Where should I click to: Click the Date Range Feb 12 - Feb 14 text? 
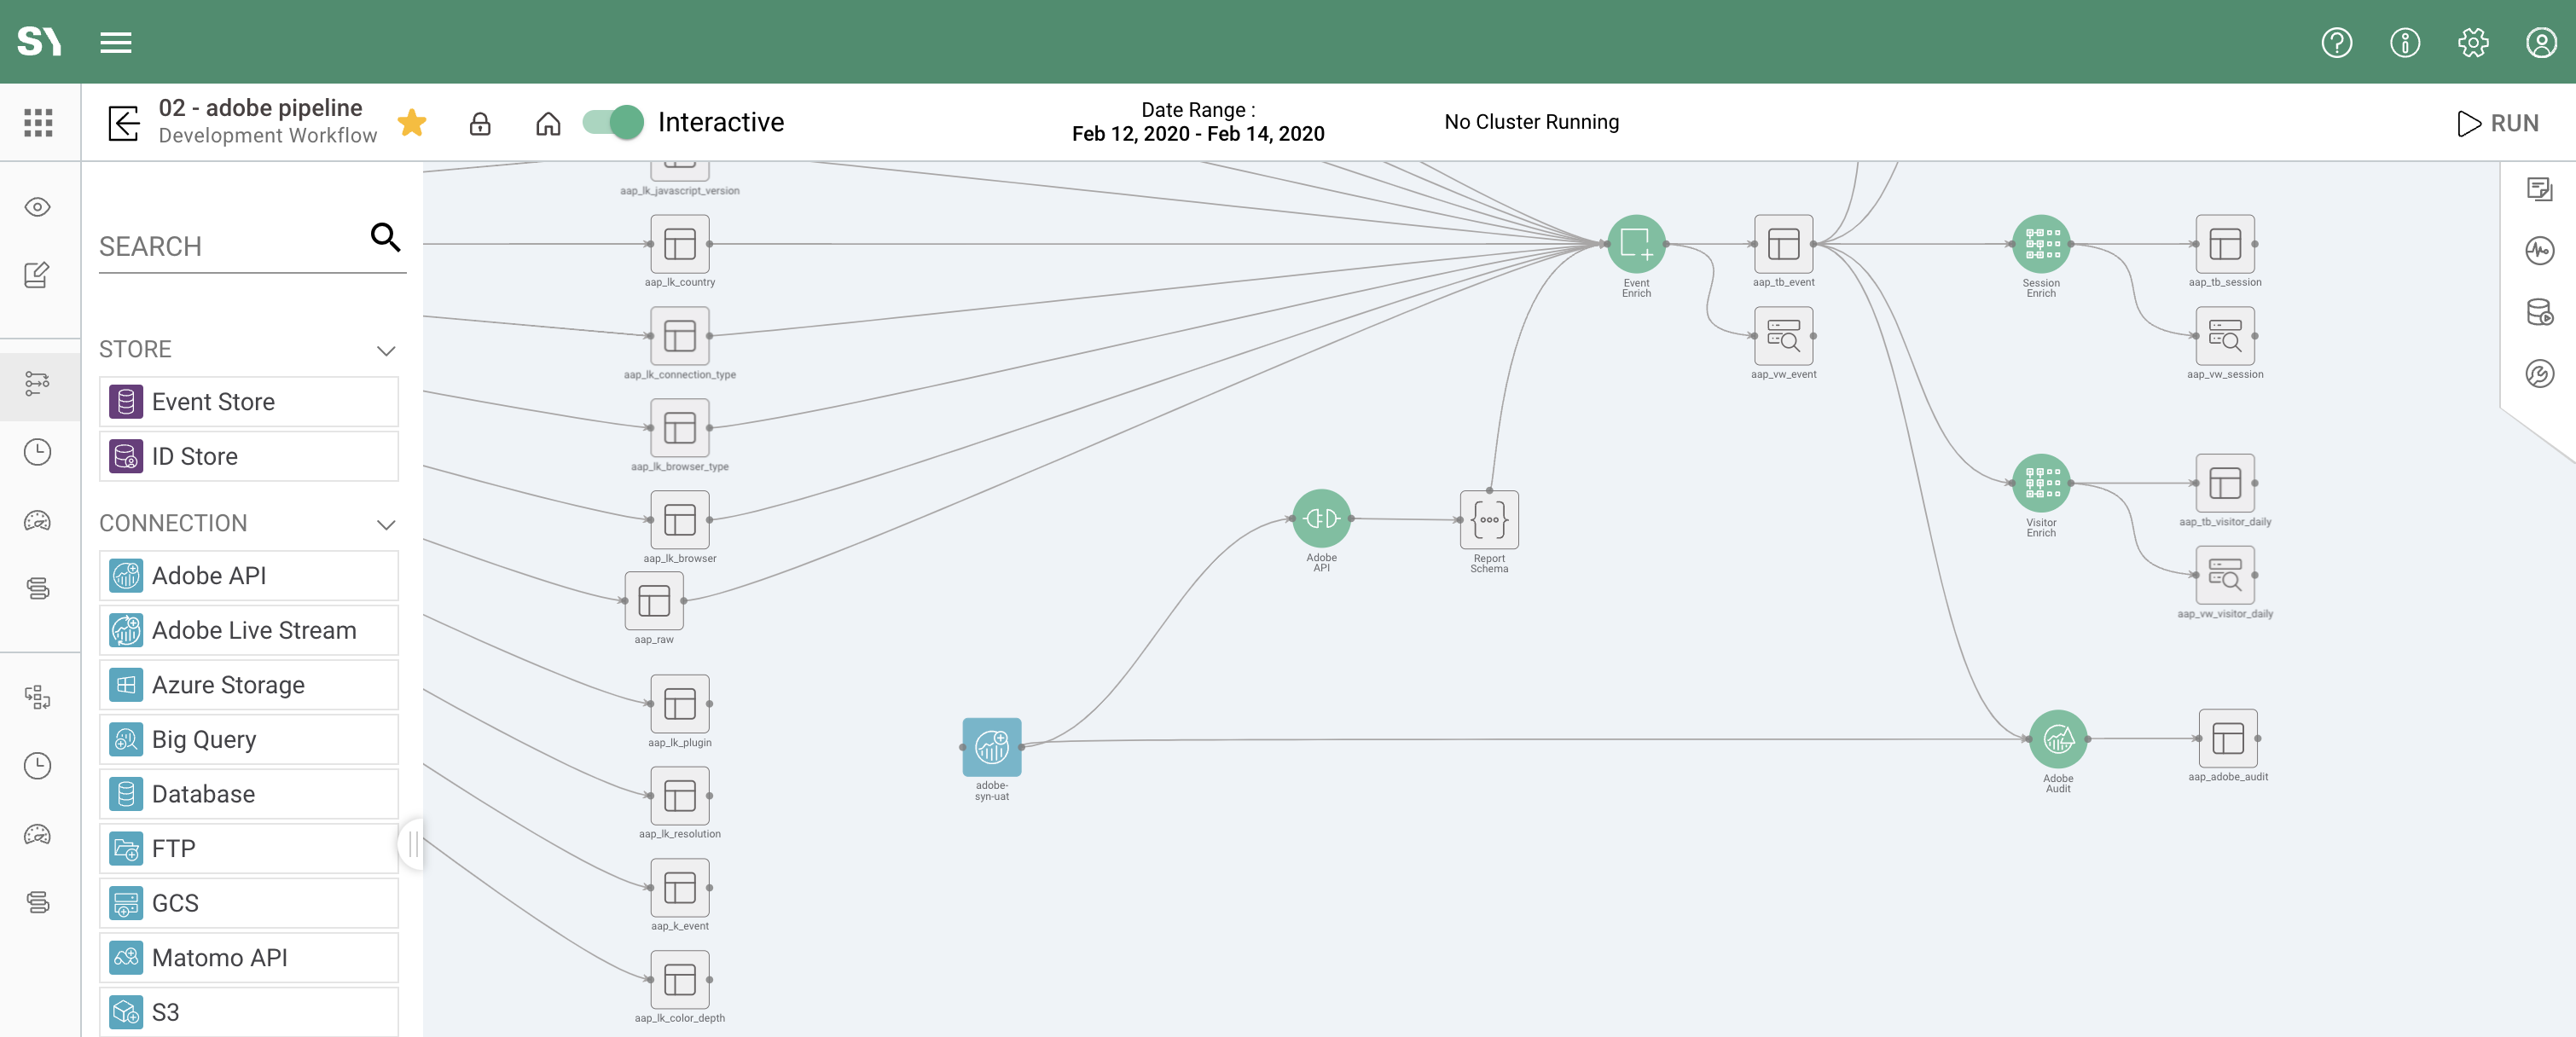[1197, 122]
